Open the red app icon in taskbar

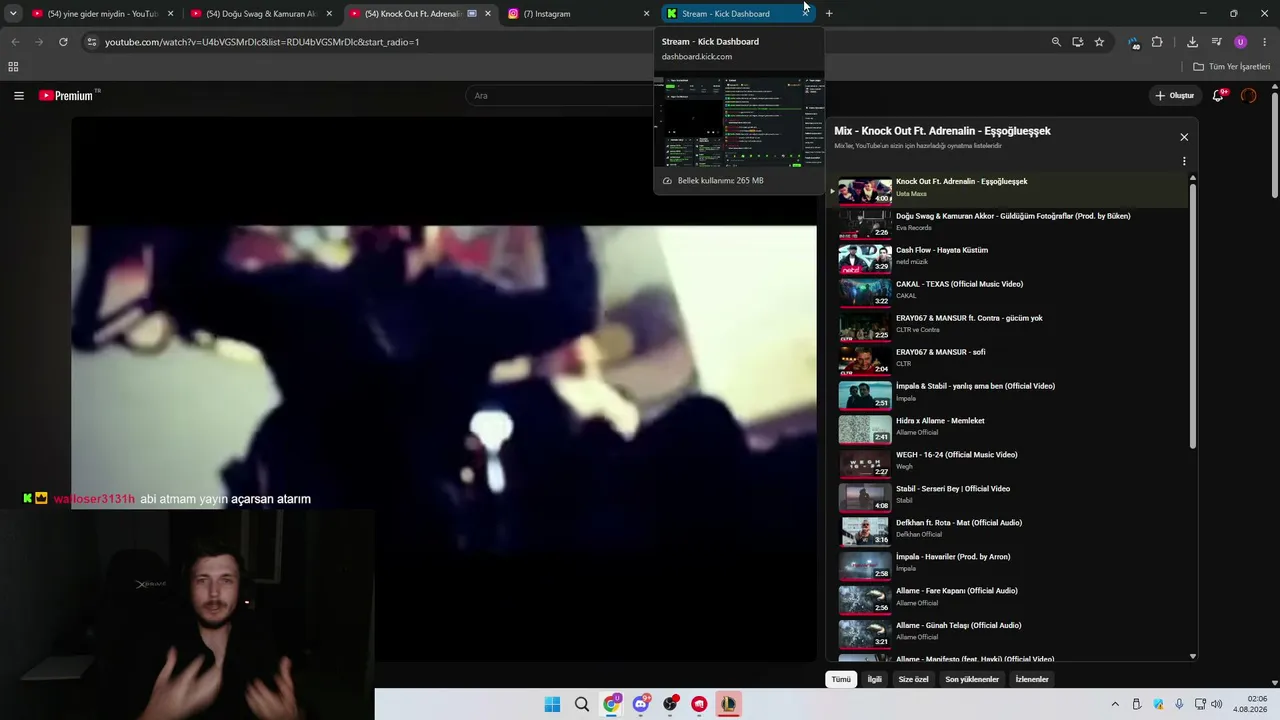pyautogui.click(x=699, y=704)
